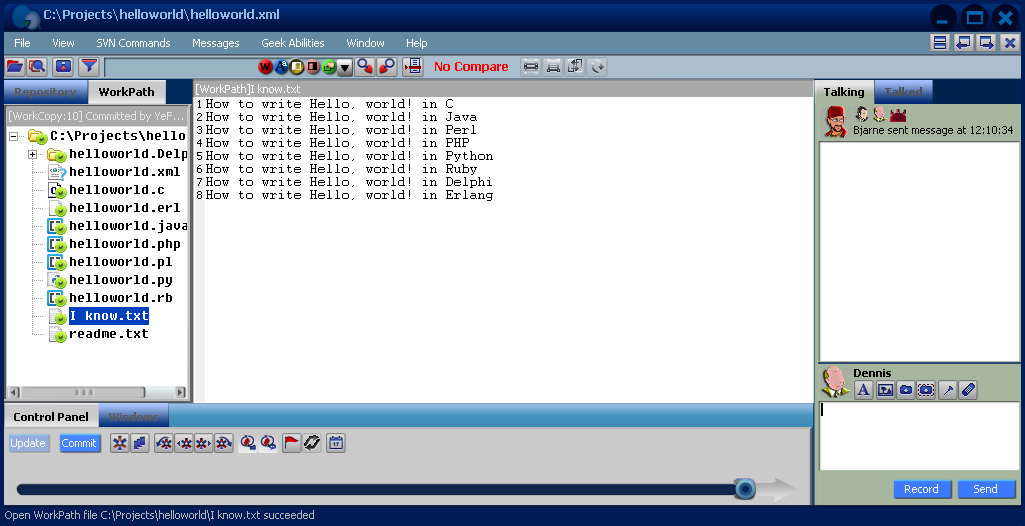1025x526 pixels.
Task: Click the gray circular-arrow refresh icon
Action: pos(597,66)
